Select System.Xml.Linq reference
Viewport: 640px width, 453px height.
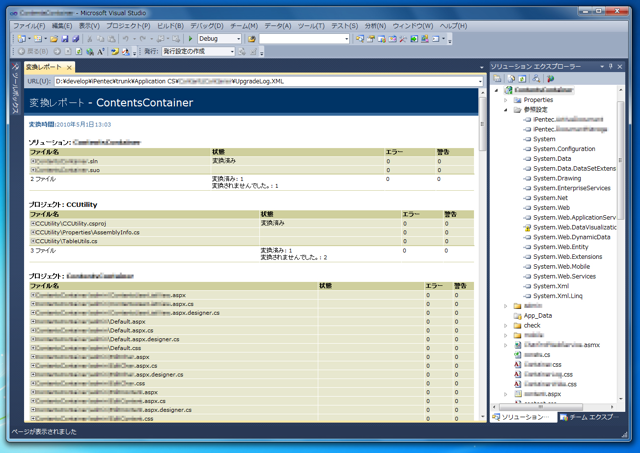558,296
